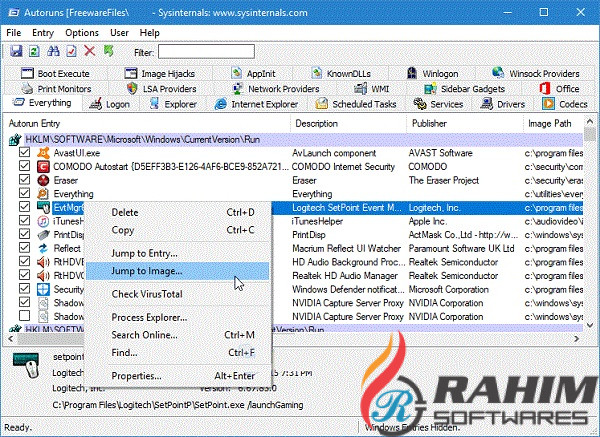Click the red X Delete toolbar icon
This screenshot has height=437, width=600.
pos(90,51)
